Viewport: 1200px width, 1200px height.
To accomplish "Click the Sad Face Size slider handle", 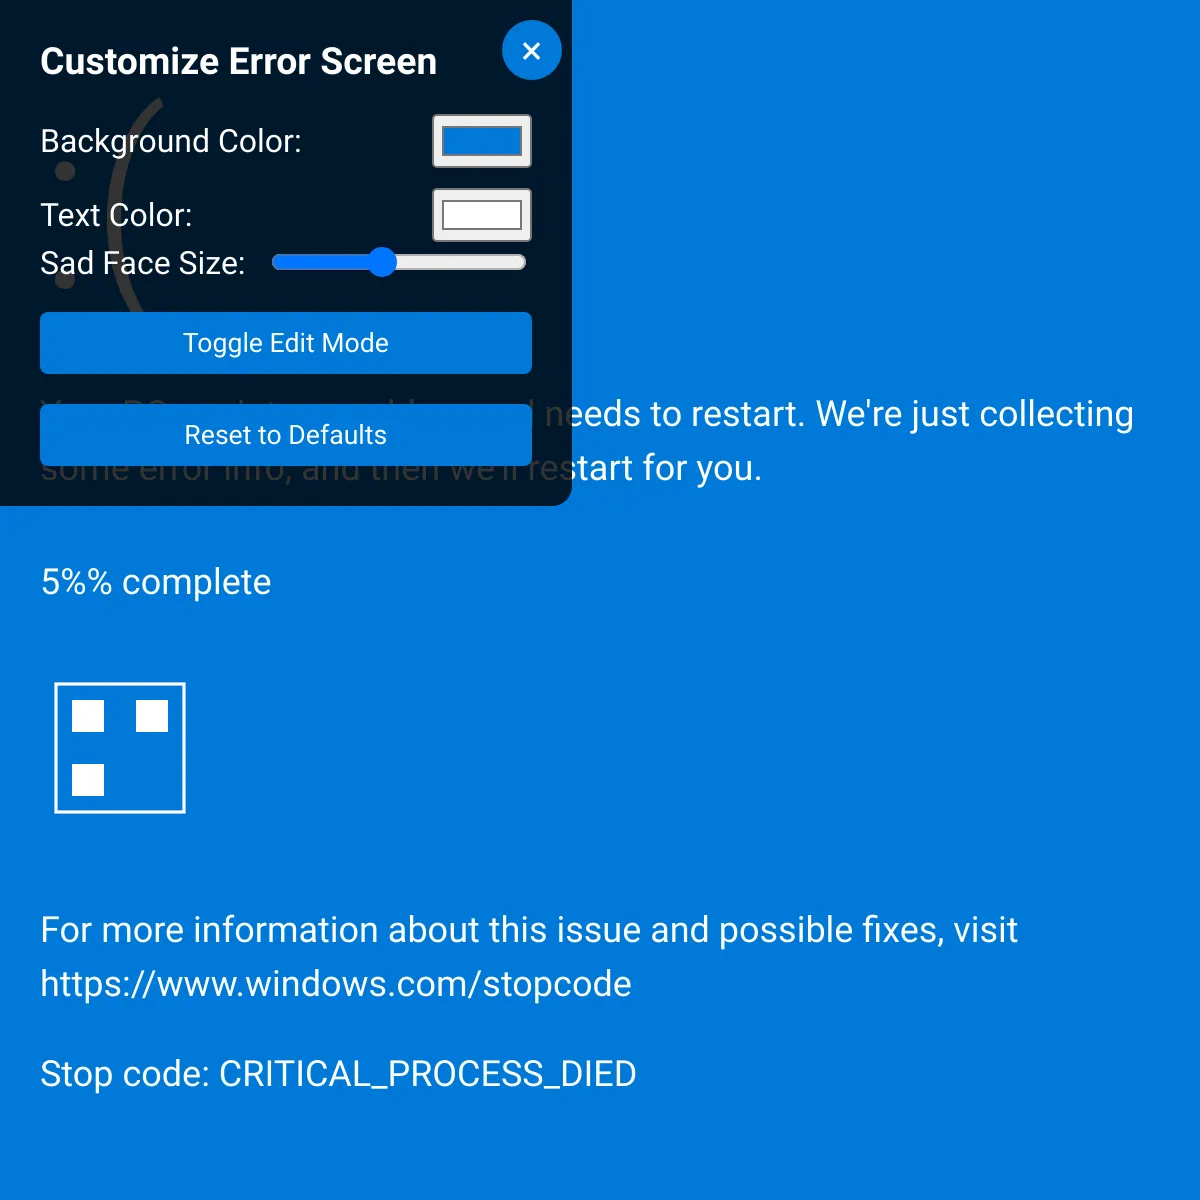I will [382, 262].
